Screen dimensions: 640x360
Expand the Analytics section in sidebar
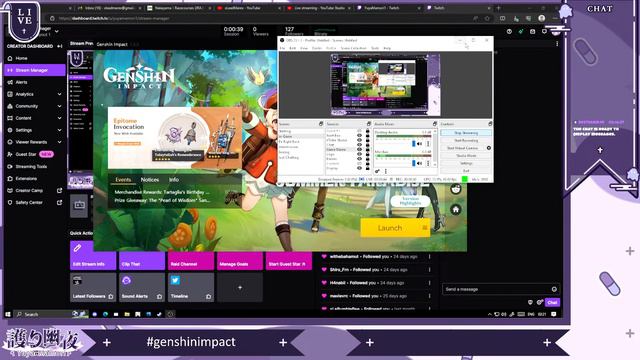pyautogui.click(x=60, y=94)
